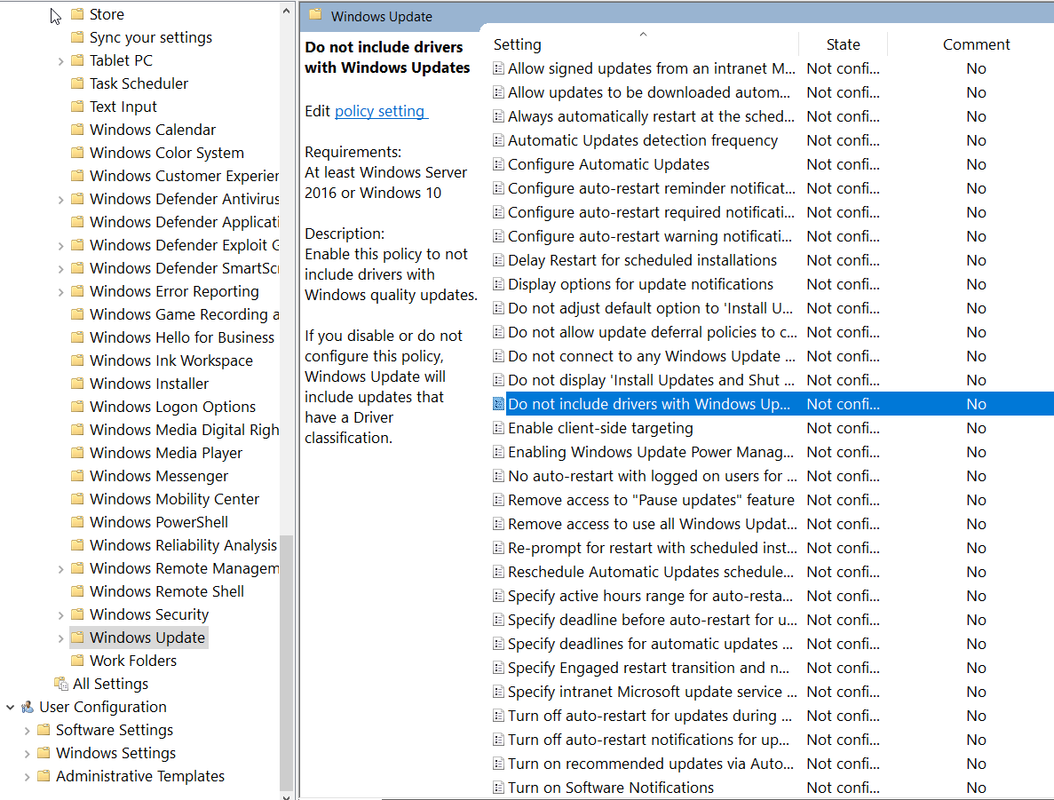The width and height of the screenshot is (1054, 800).
Task: Open the Edit policy setting link
Action: 380,111
